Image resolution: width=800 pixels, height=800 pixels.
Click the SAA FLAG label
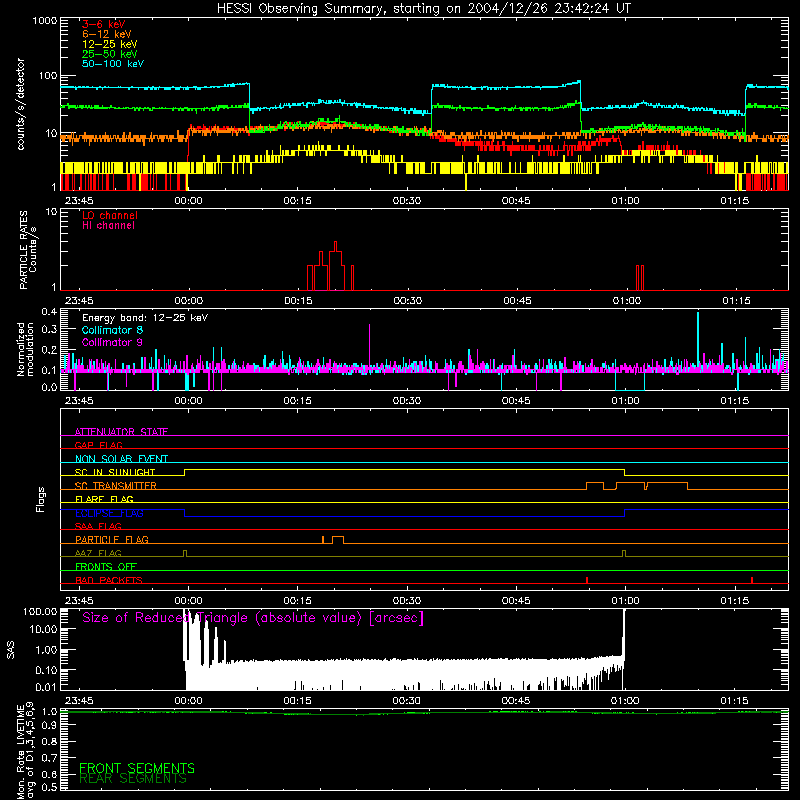98,526
